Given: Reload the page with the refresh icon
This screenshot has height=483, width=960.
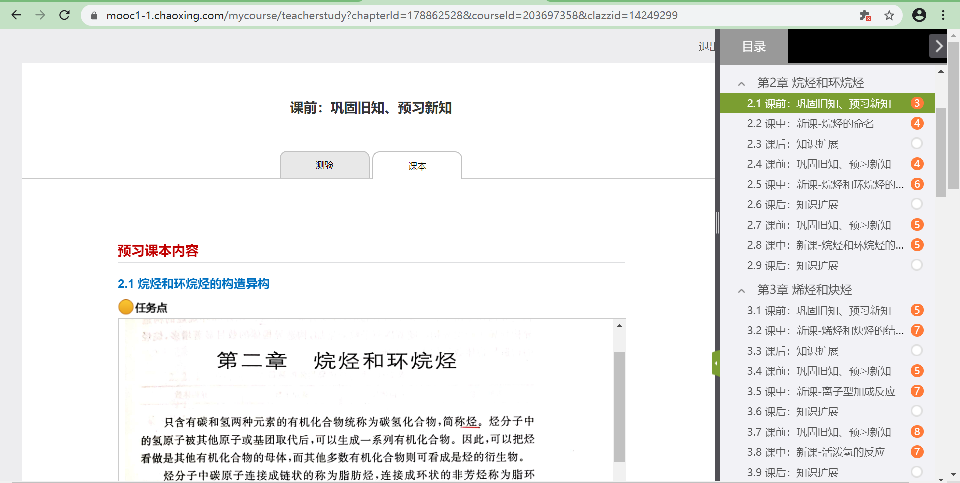Looking at the screenshot, I should (x=65, y=15).
